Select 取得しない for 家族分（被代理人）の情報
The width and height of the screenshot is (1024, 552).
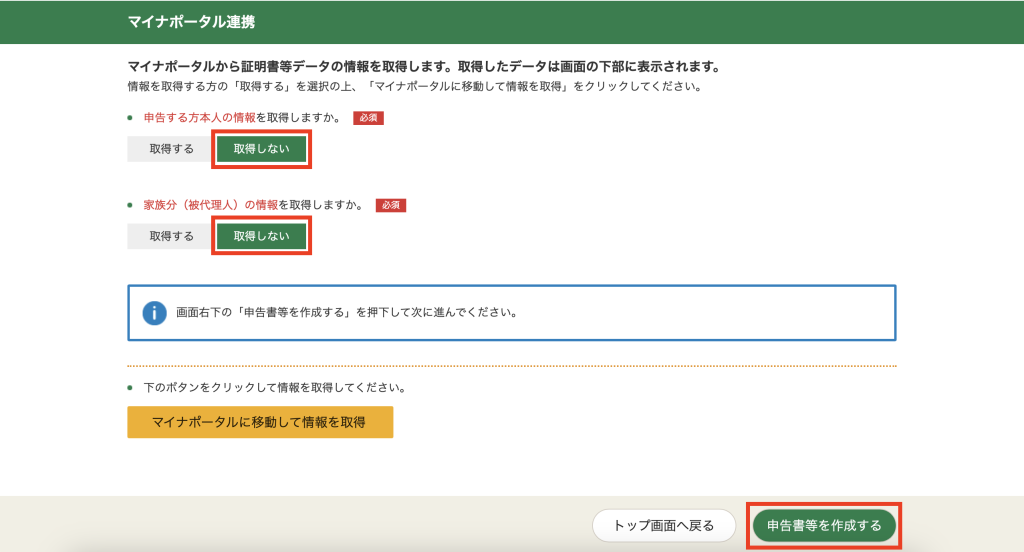pyautogui.click(x=261, y=236)
